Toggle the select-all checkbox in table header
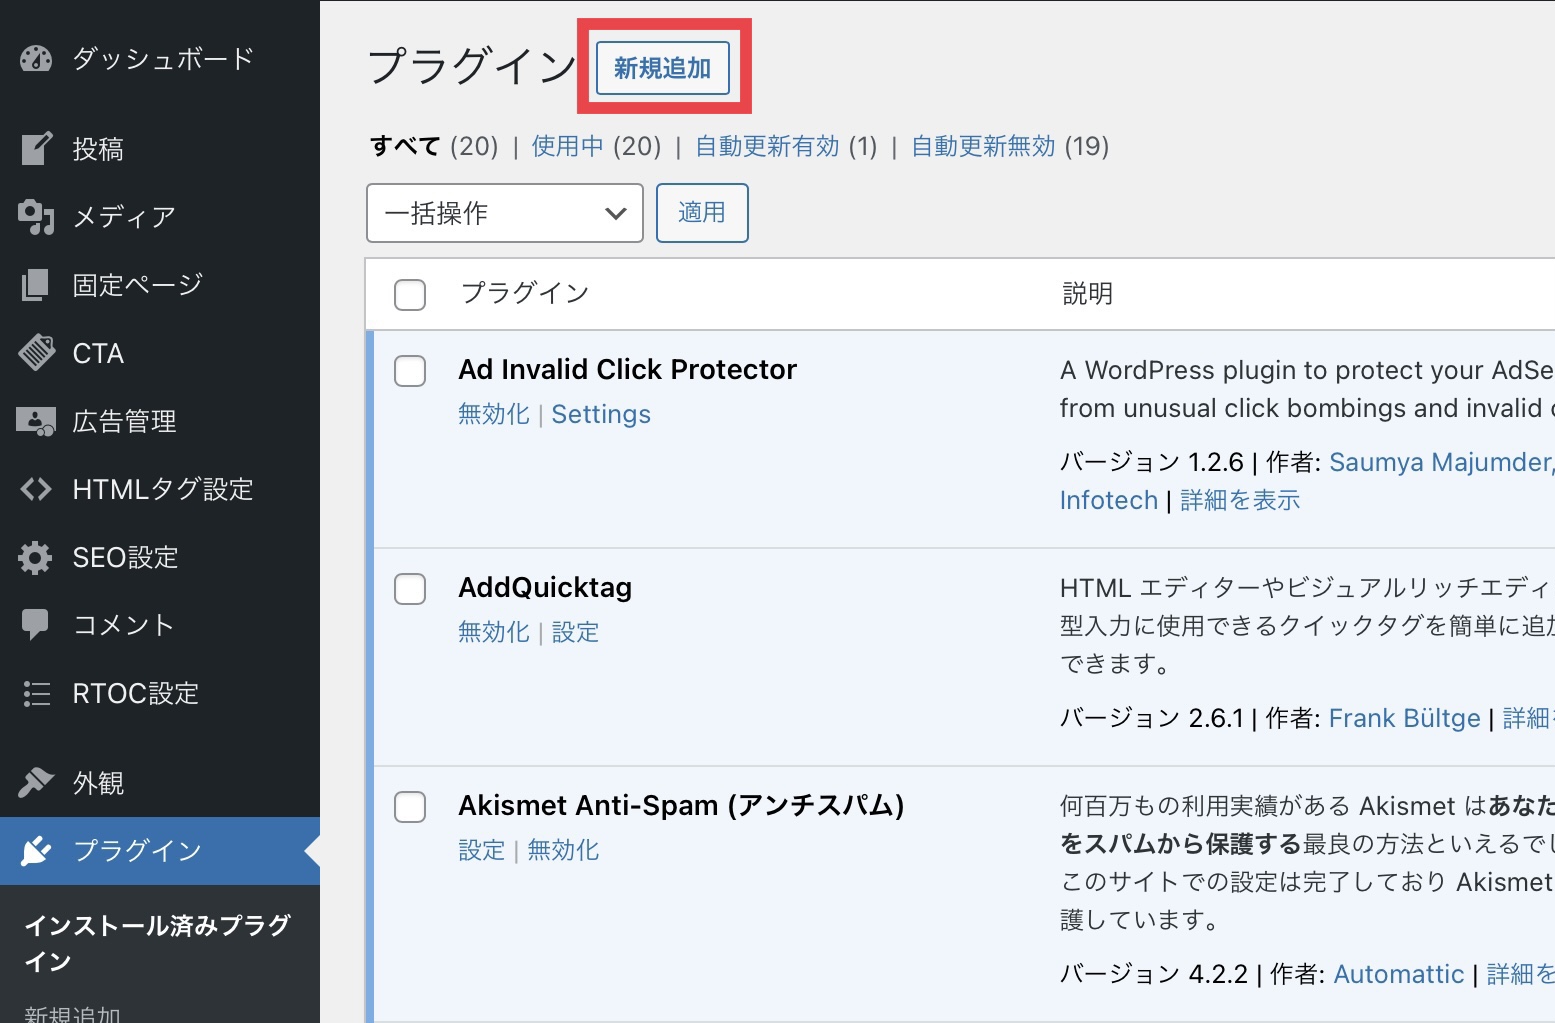The image size is (1555, 1023). click(410, 295)
